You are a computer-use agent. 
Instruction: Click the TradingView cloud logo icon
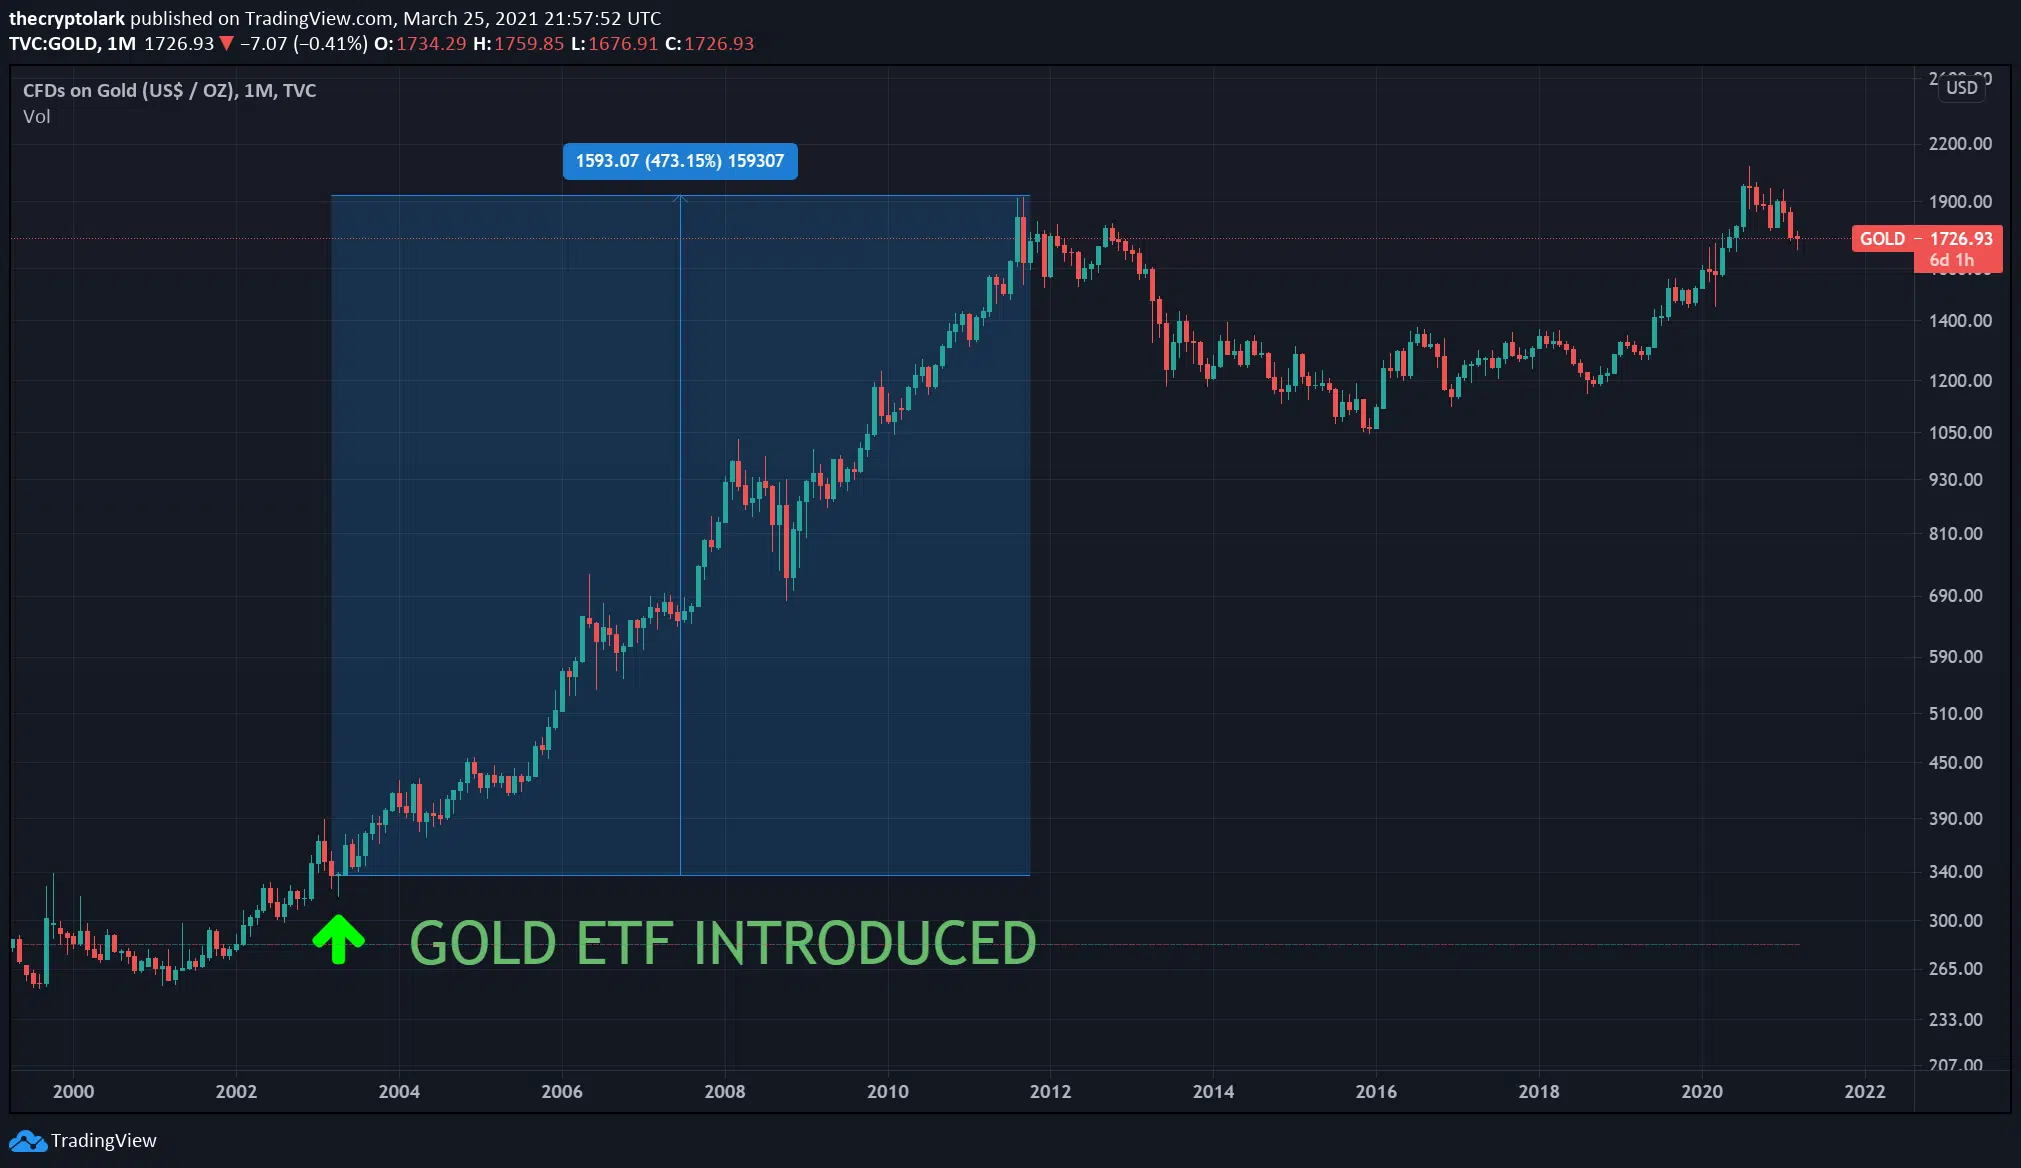click(27, 1141)
